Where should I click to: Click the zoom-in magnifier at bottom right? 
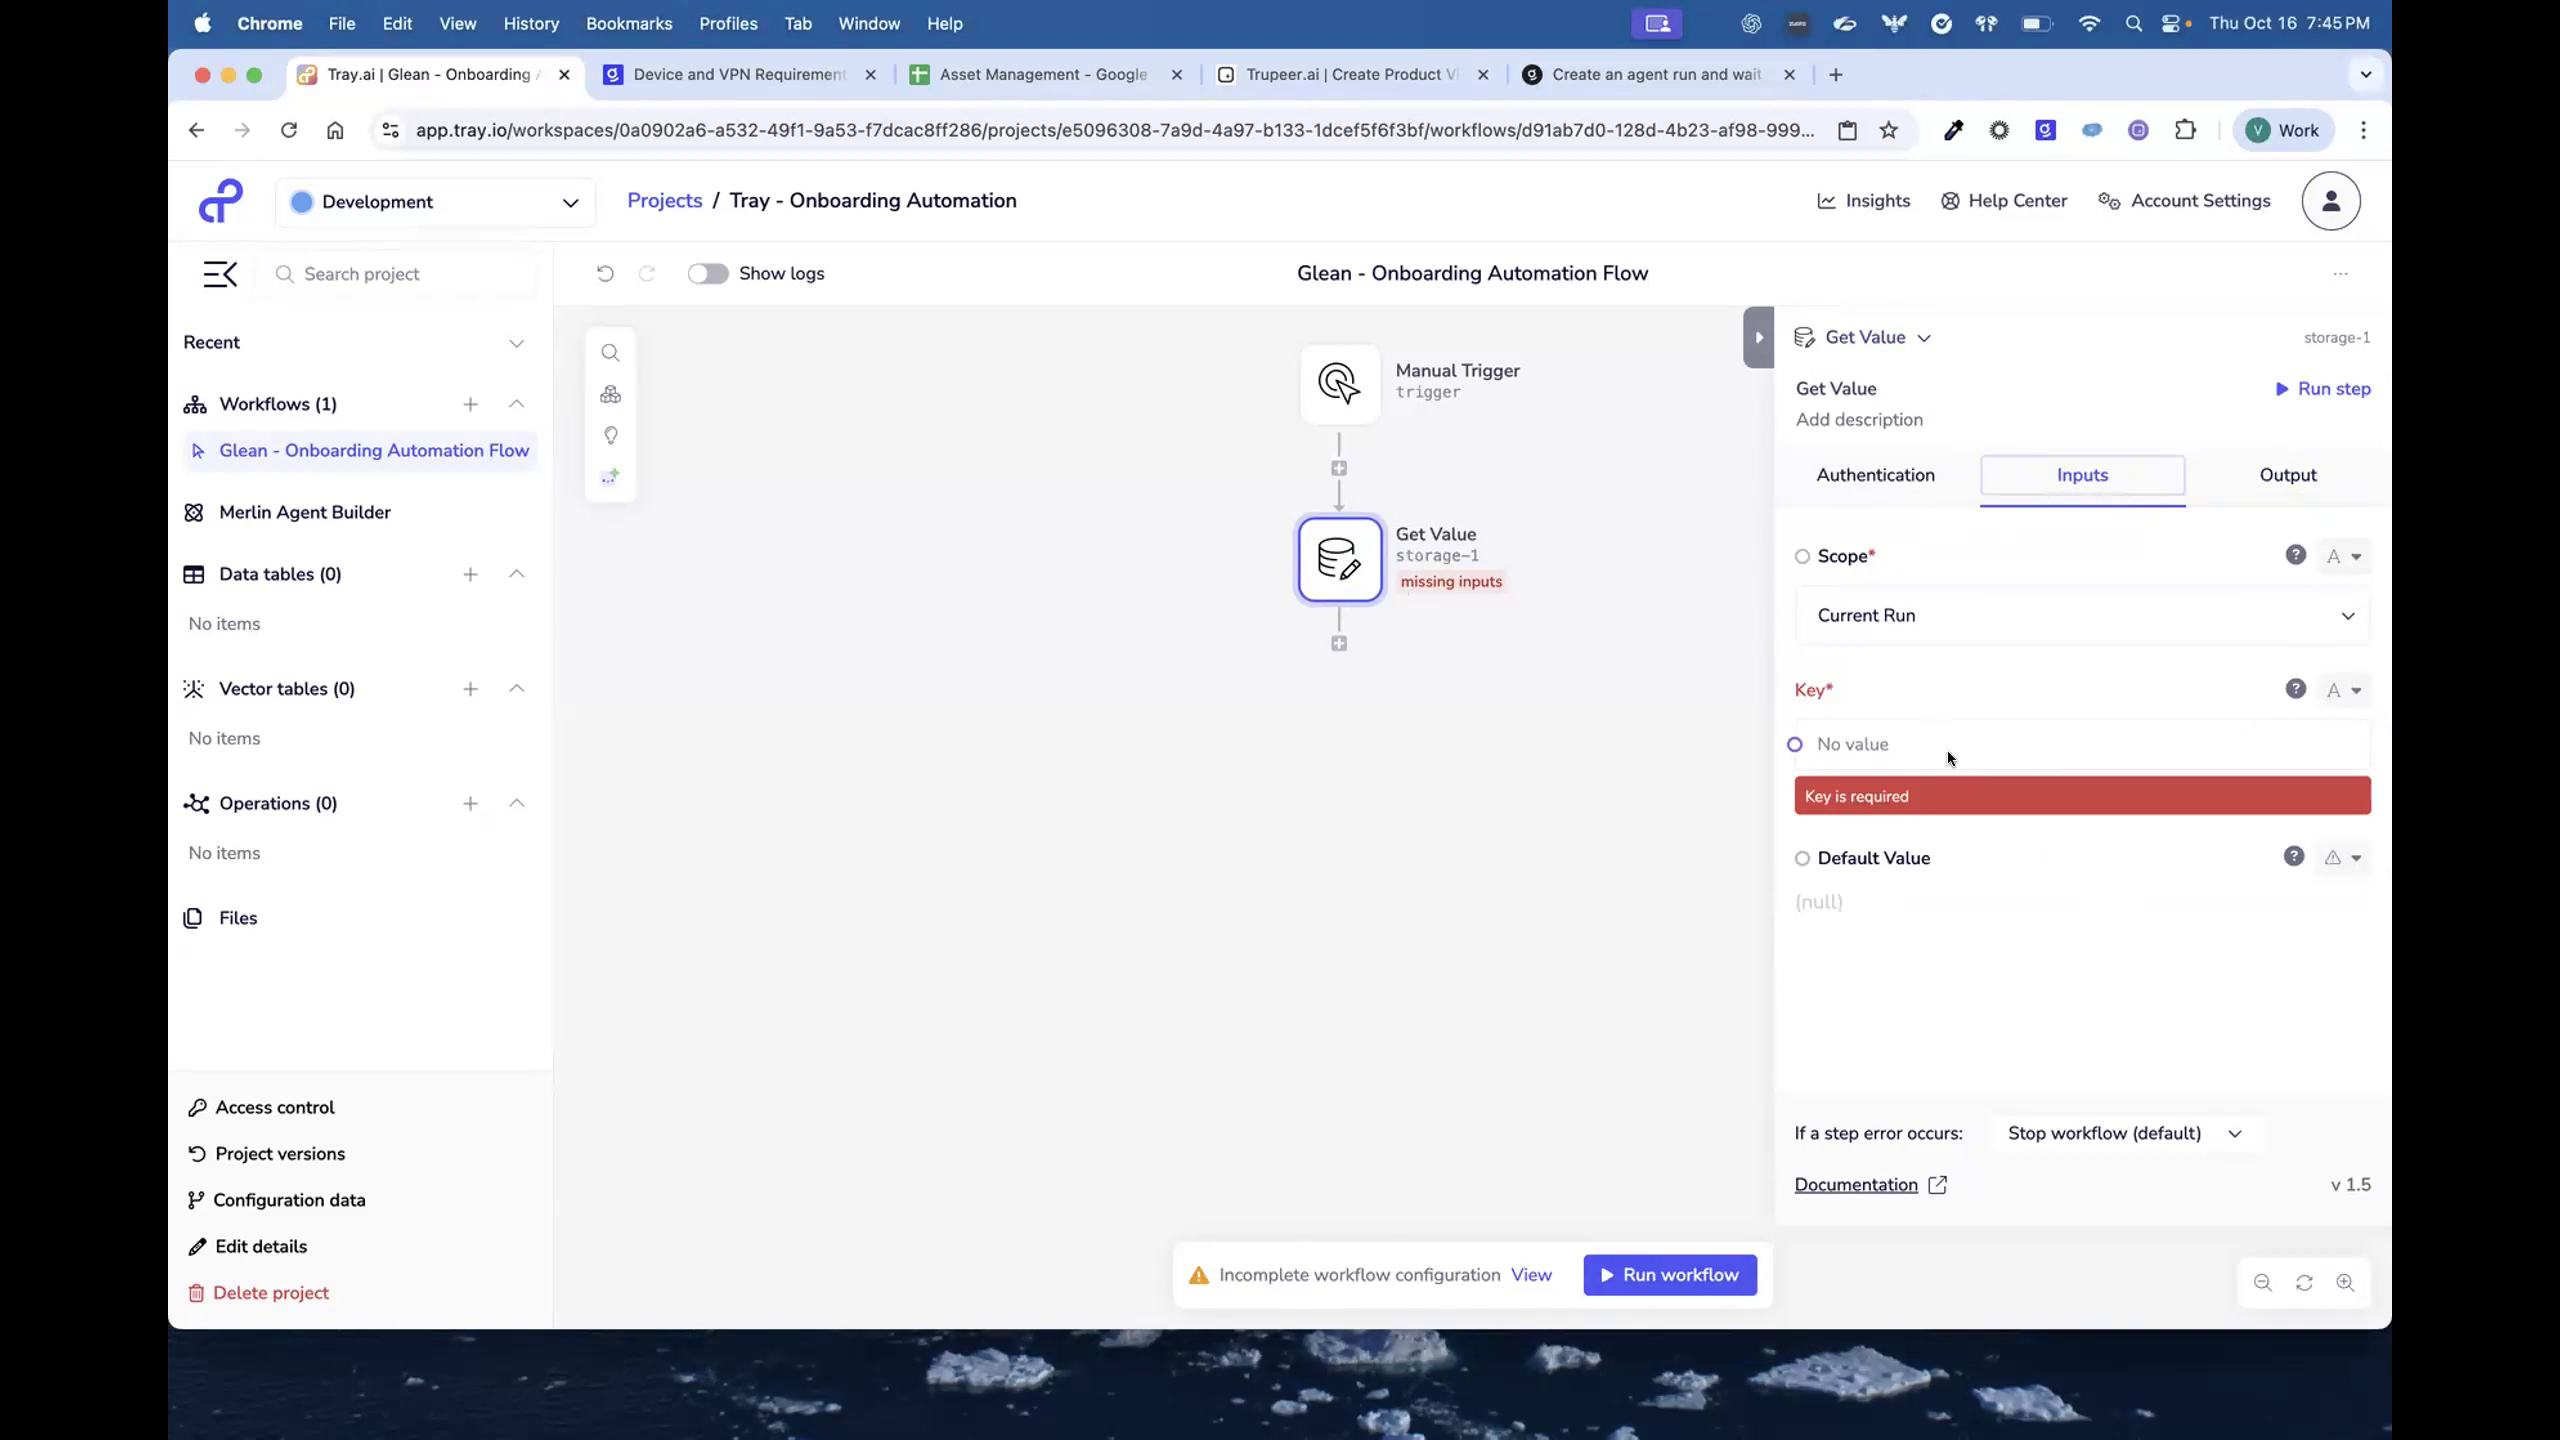[2346, 1283]
